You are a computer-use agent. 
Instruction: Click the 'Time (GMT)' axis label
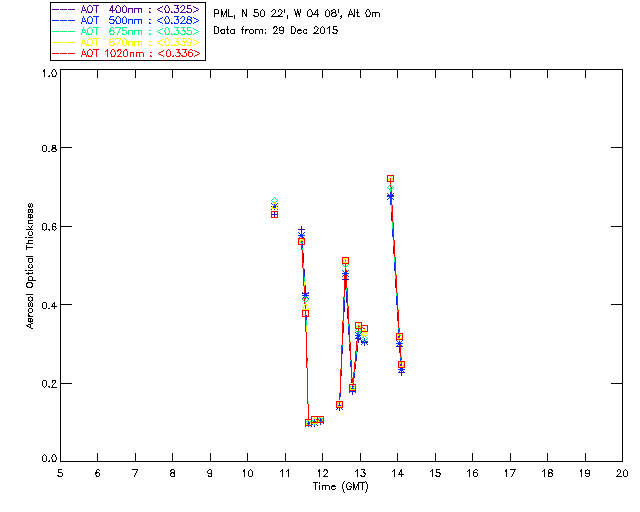[340, 487]
